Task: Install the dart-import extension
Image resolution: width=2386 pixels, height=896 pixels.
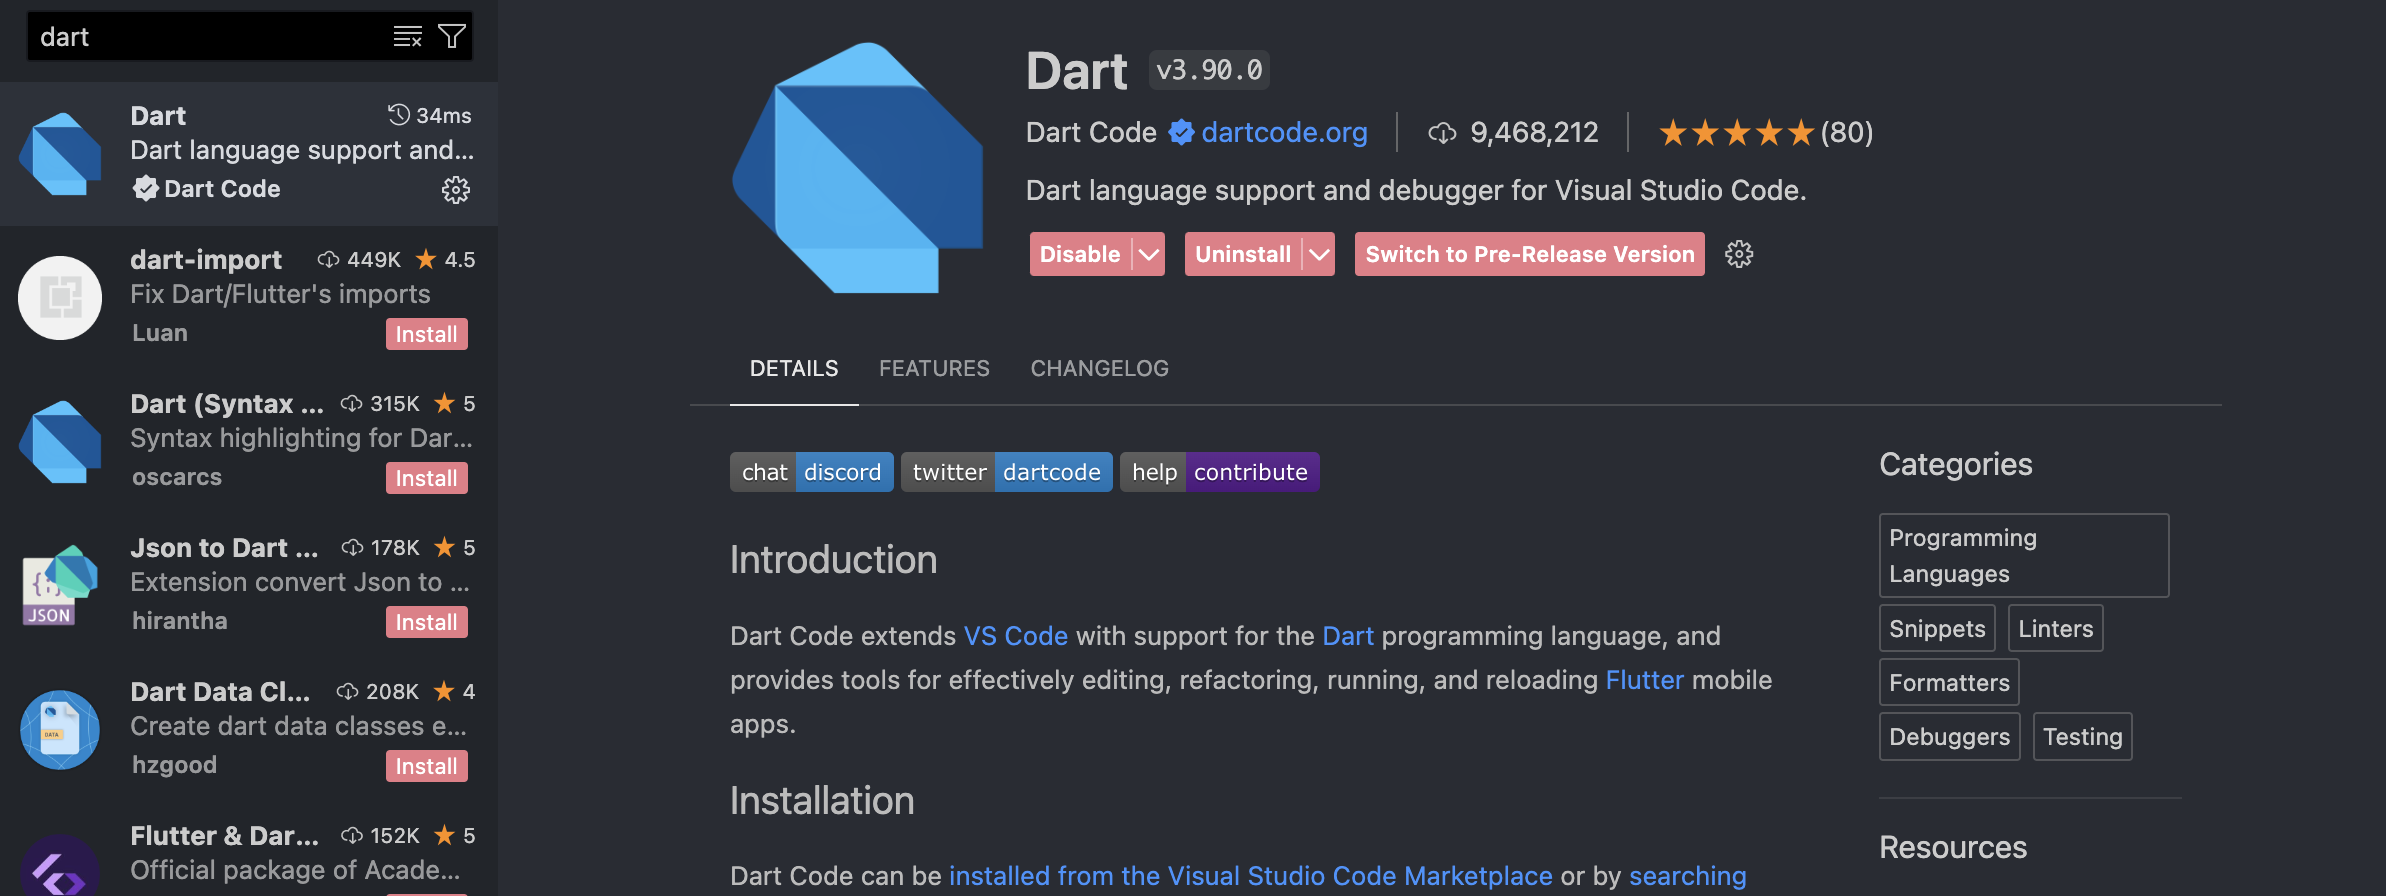Action: coord(427,334)
